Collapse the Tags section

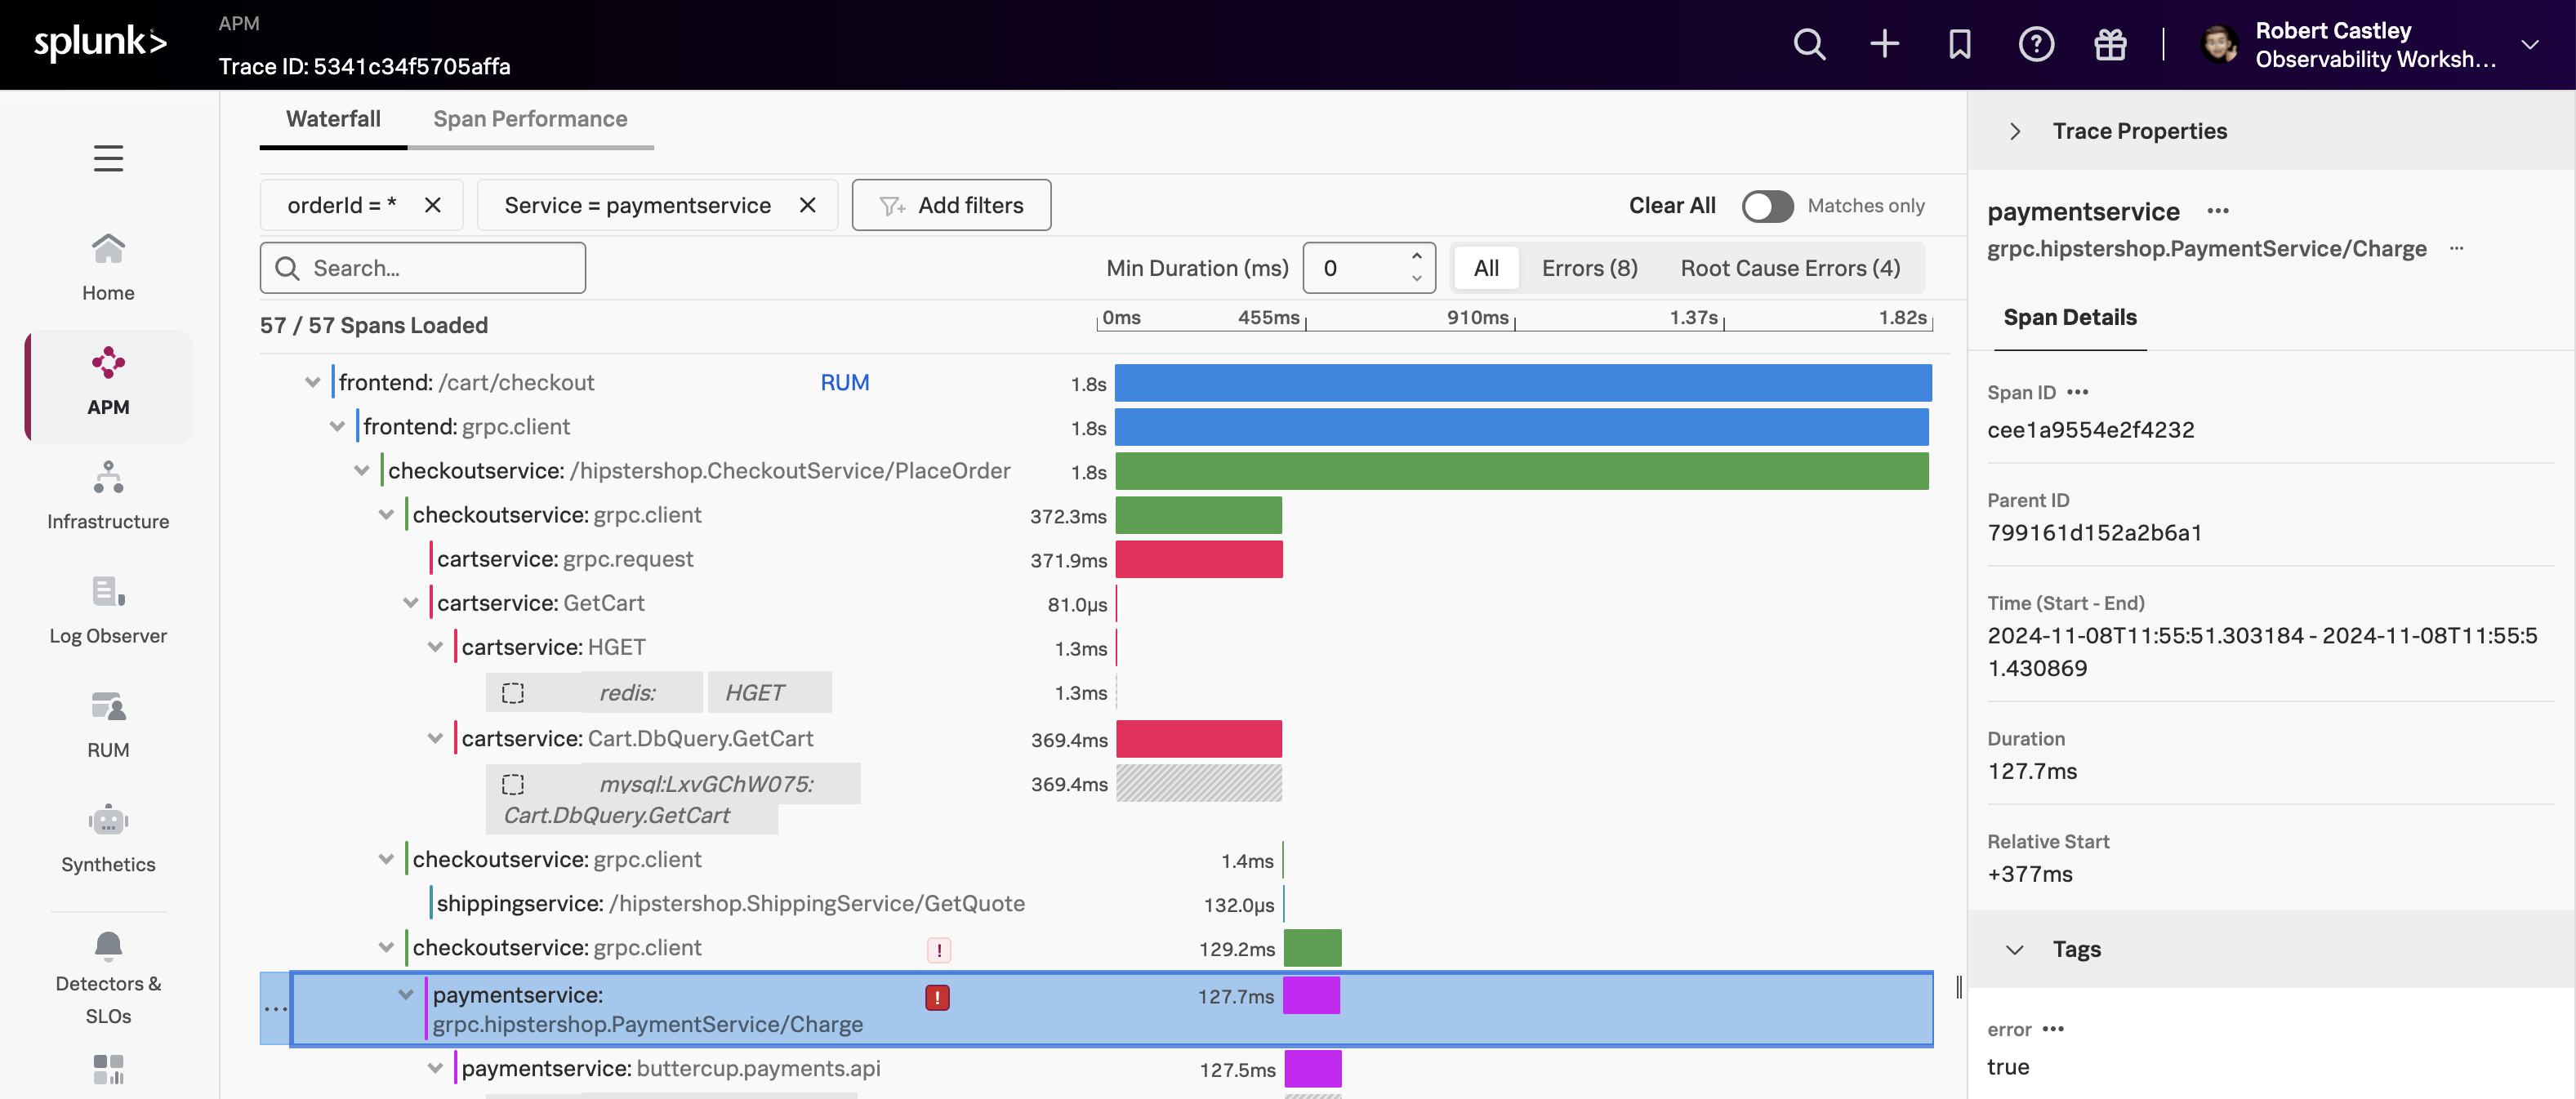click(x=2015, y=949)
